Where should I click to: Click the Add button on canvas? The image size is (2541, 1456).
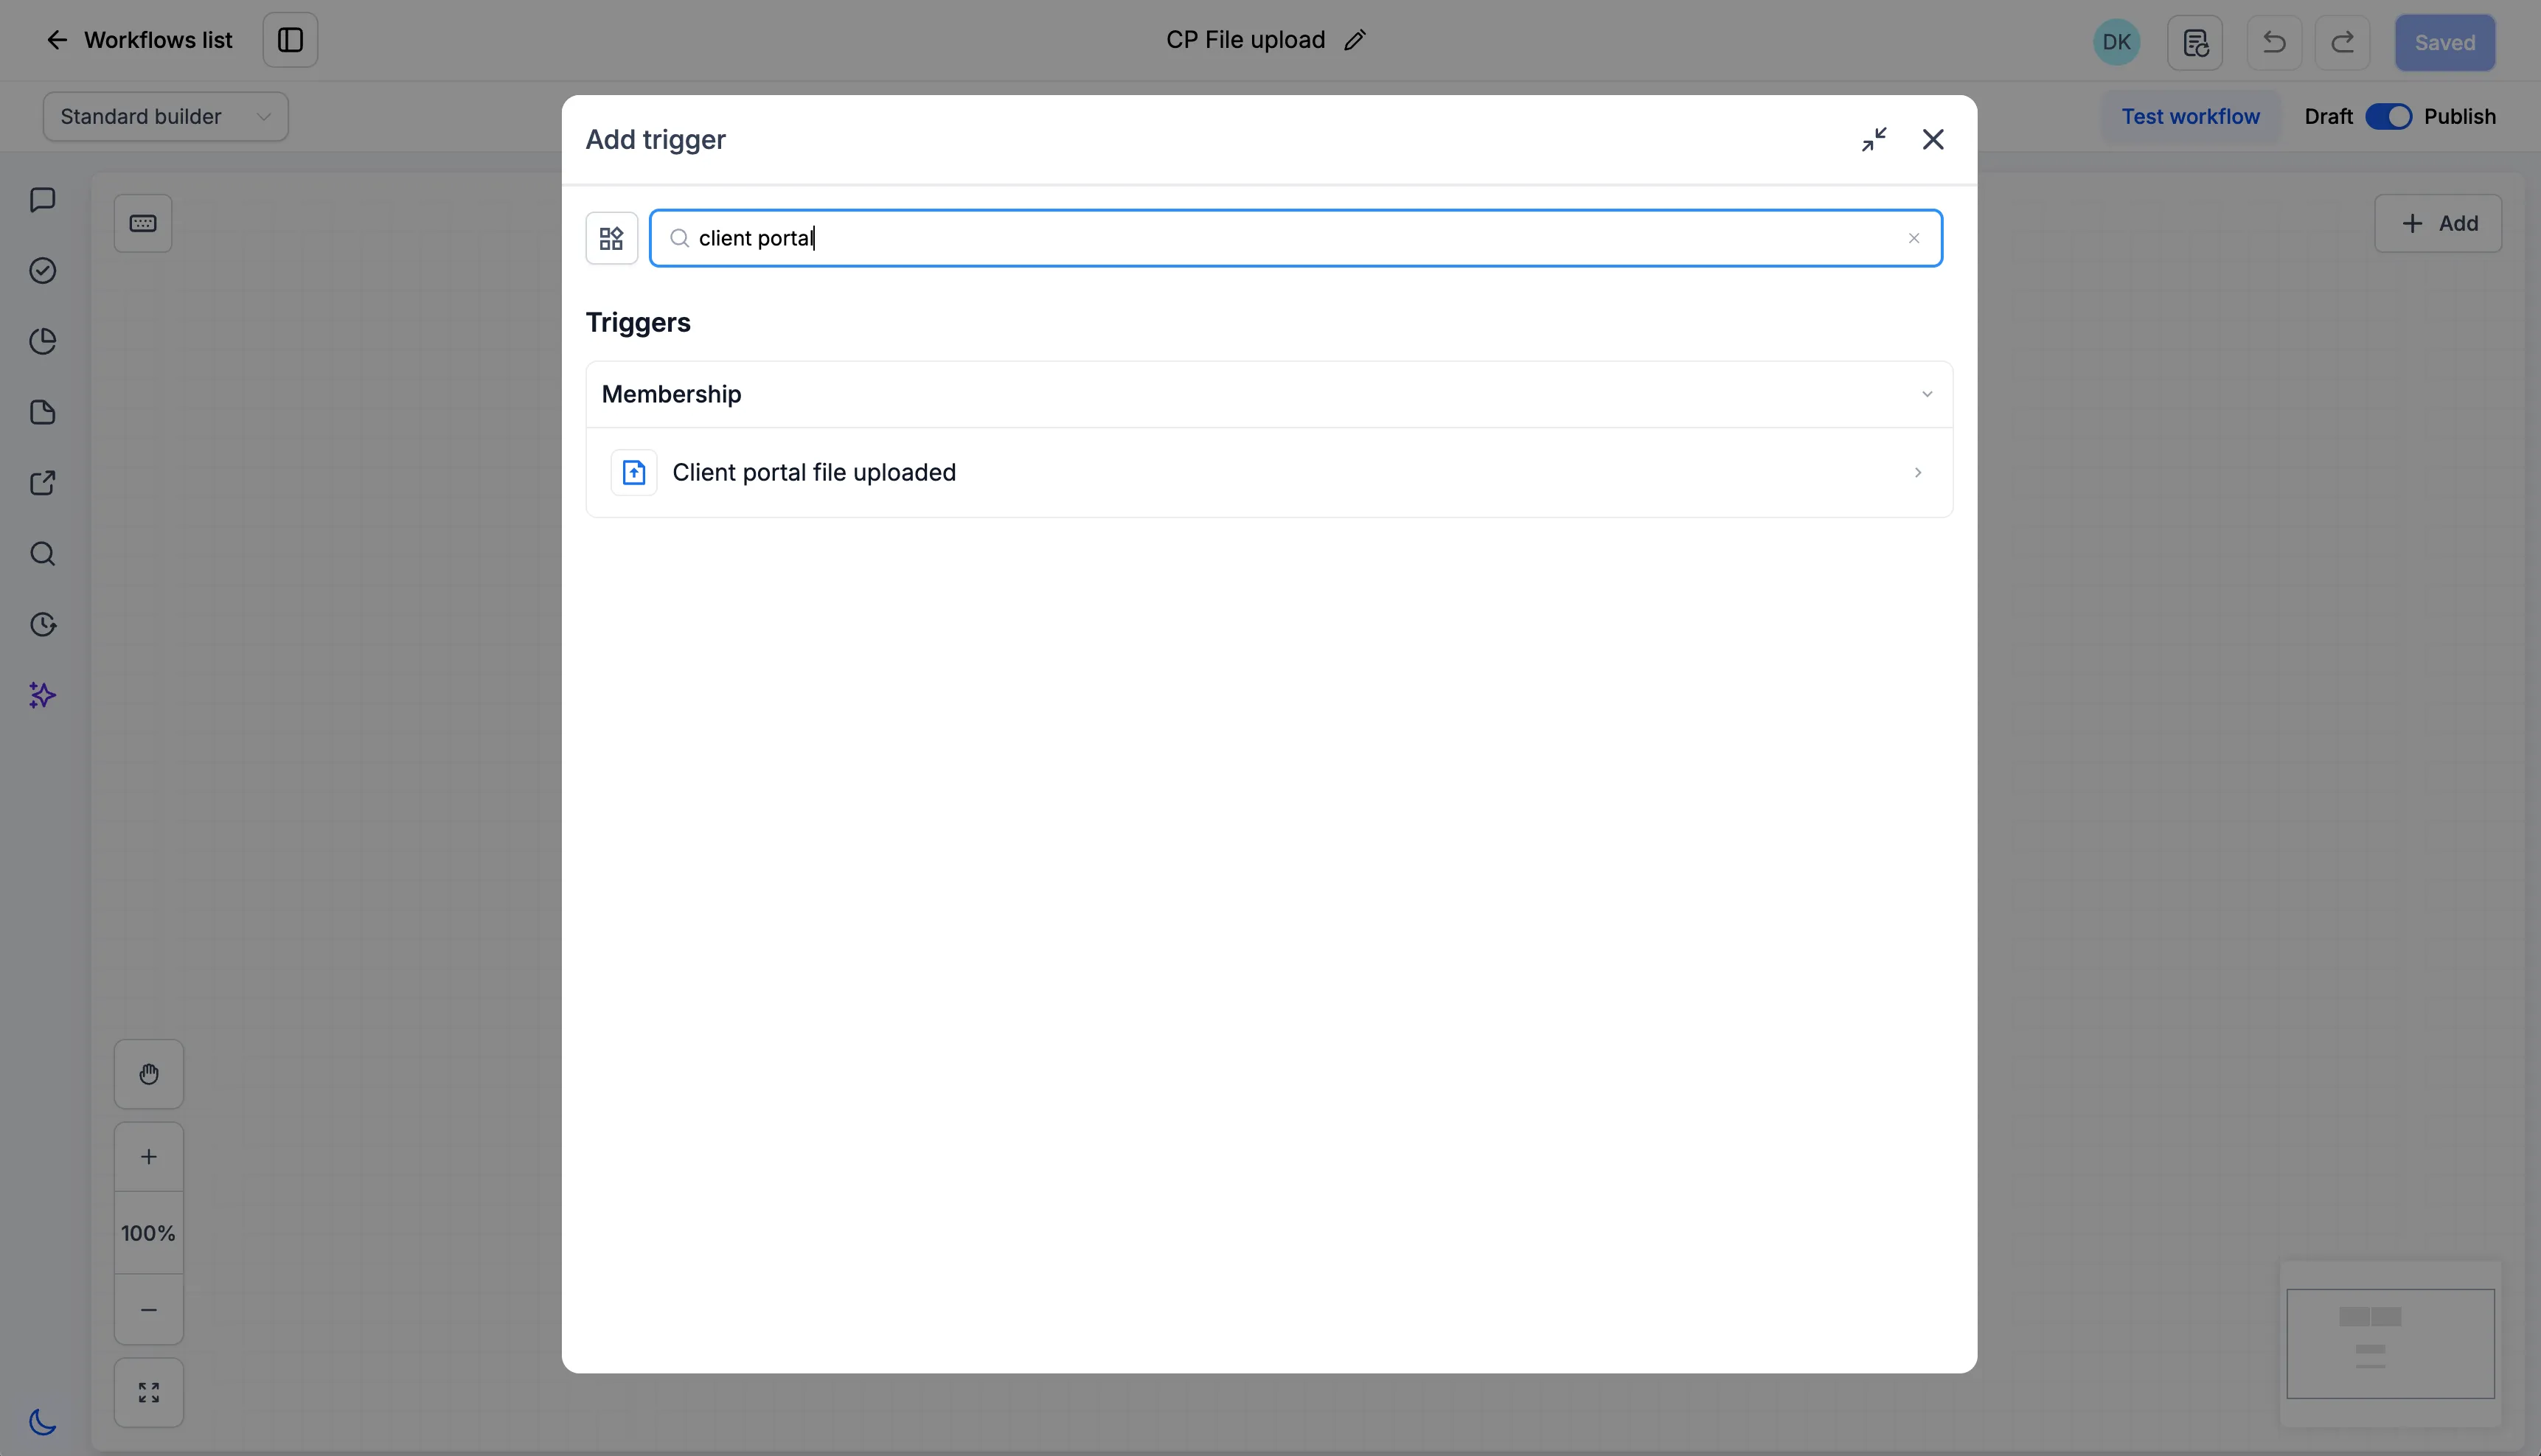point(2438,223)
